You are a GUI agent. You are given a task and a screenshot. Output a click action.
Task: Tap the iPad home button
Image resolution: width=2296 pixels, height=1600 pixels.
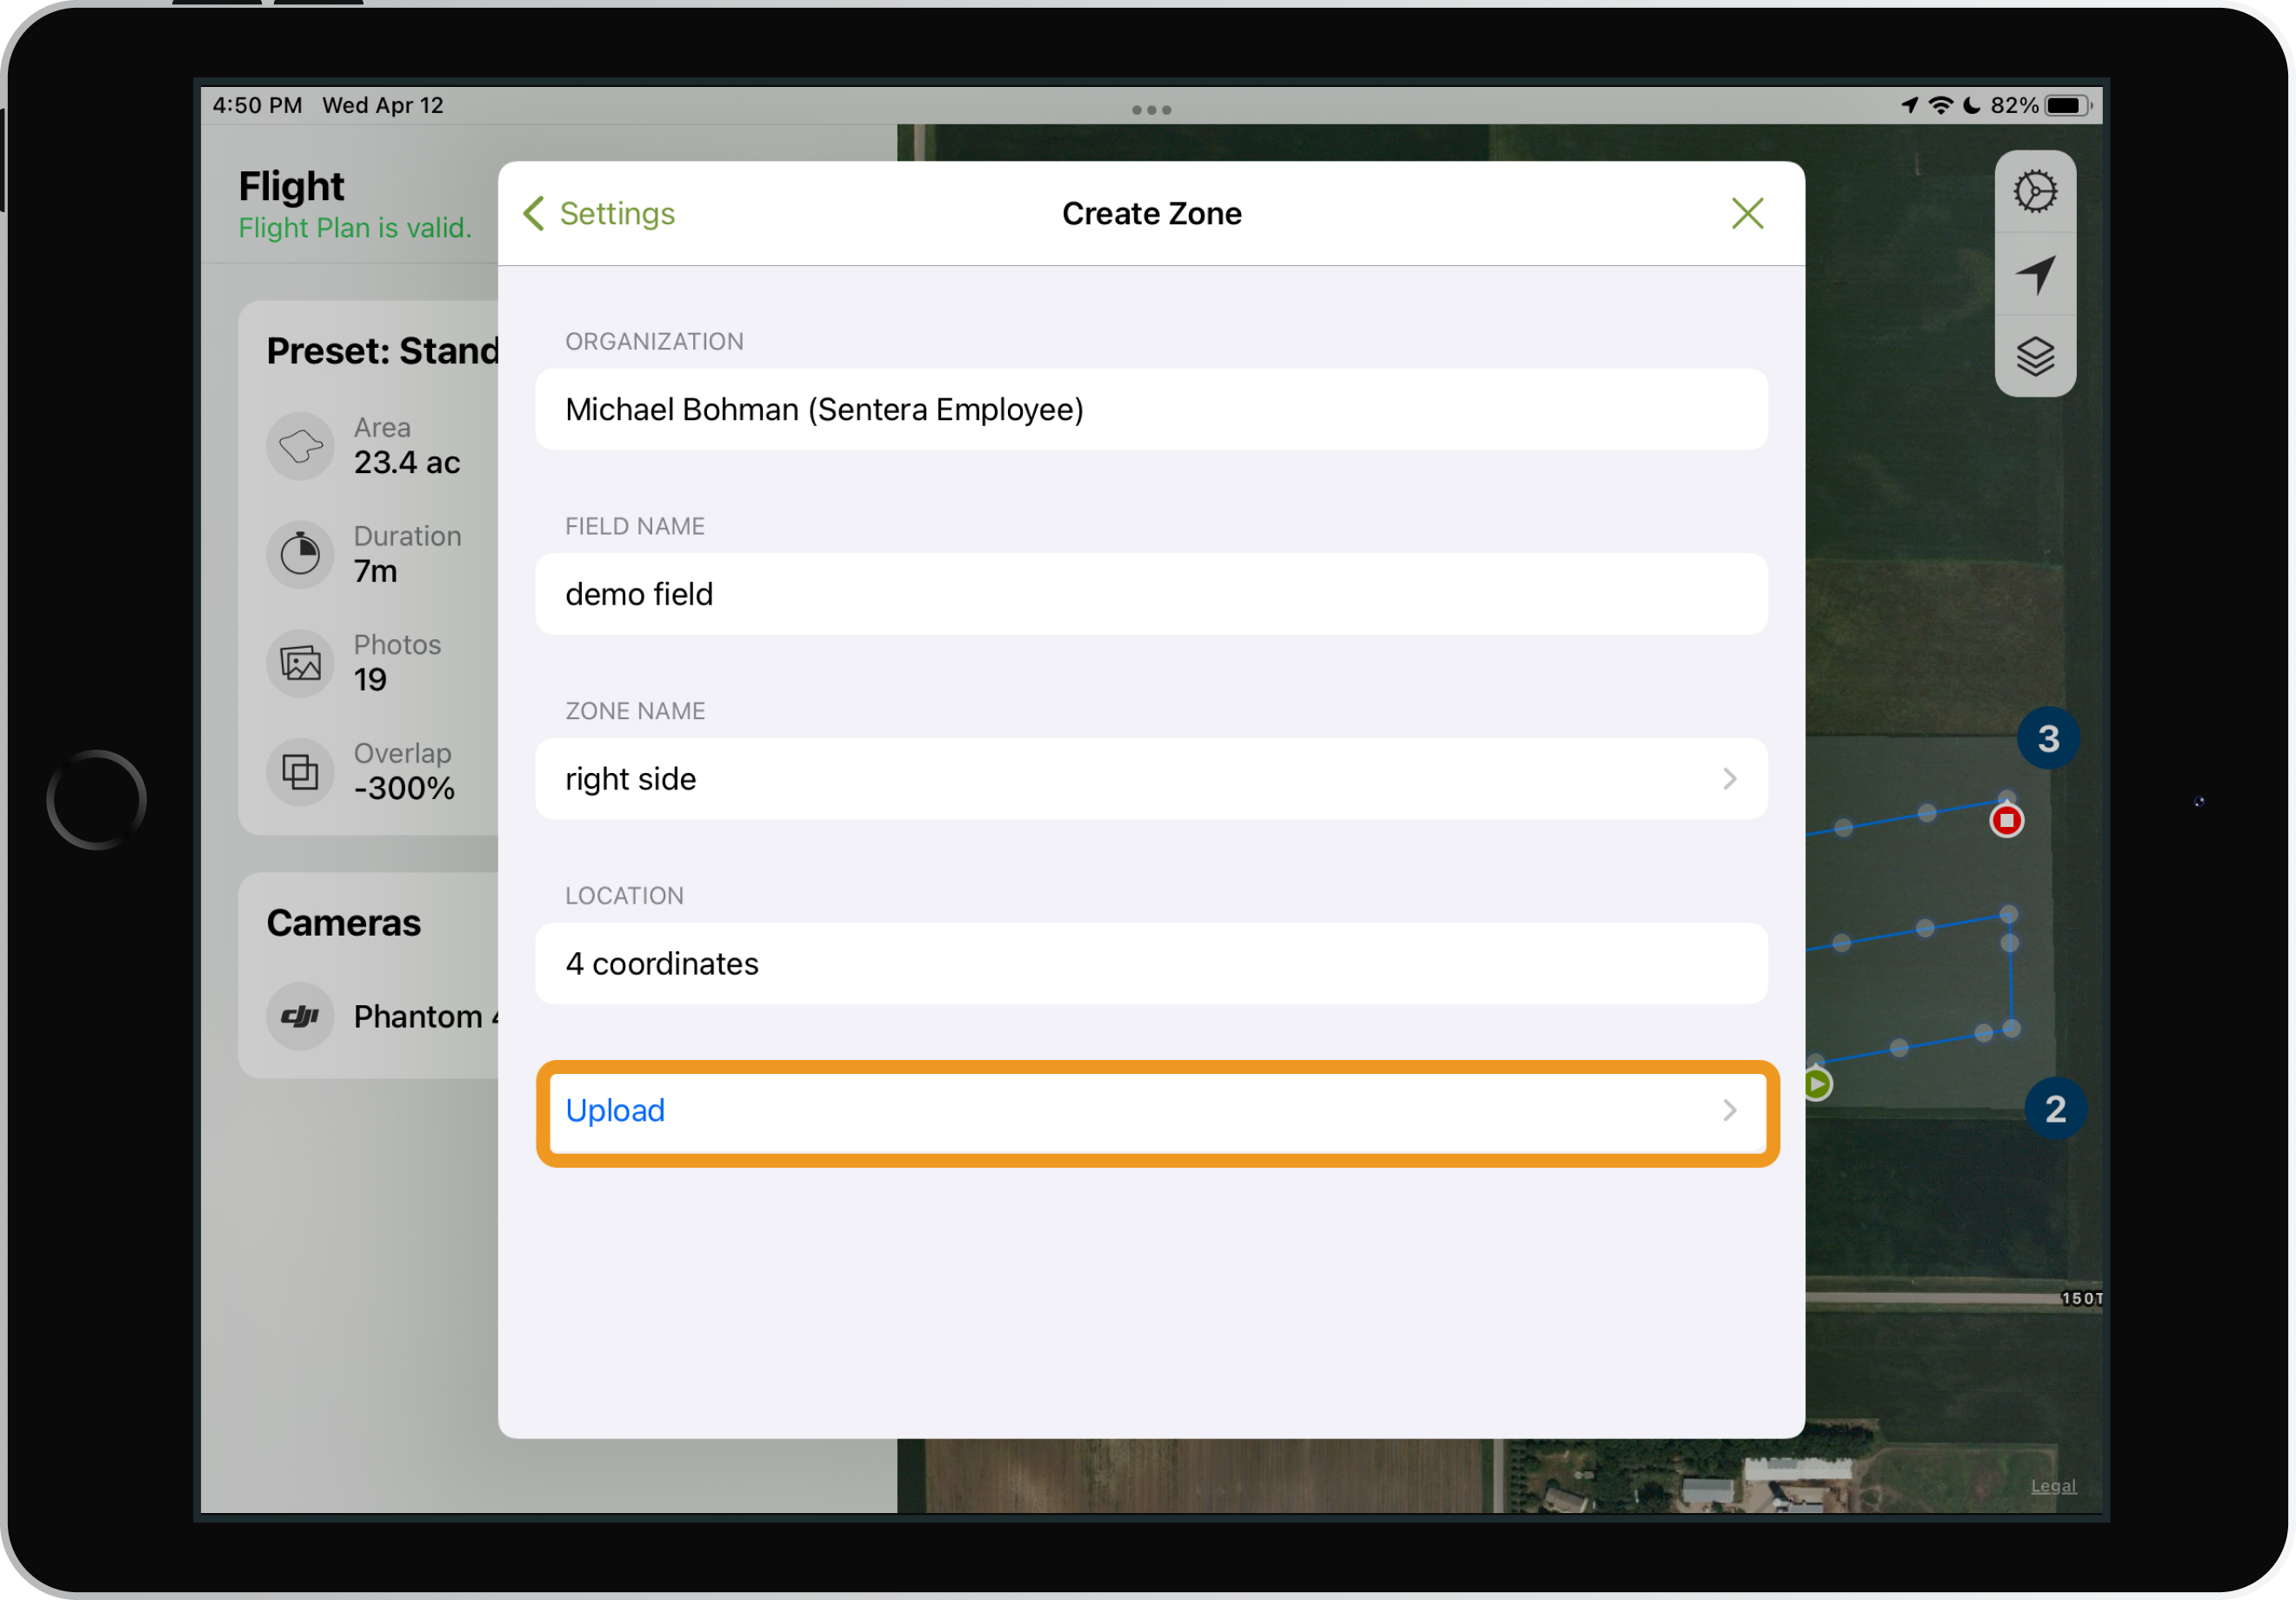pos(96,800)
